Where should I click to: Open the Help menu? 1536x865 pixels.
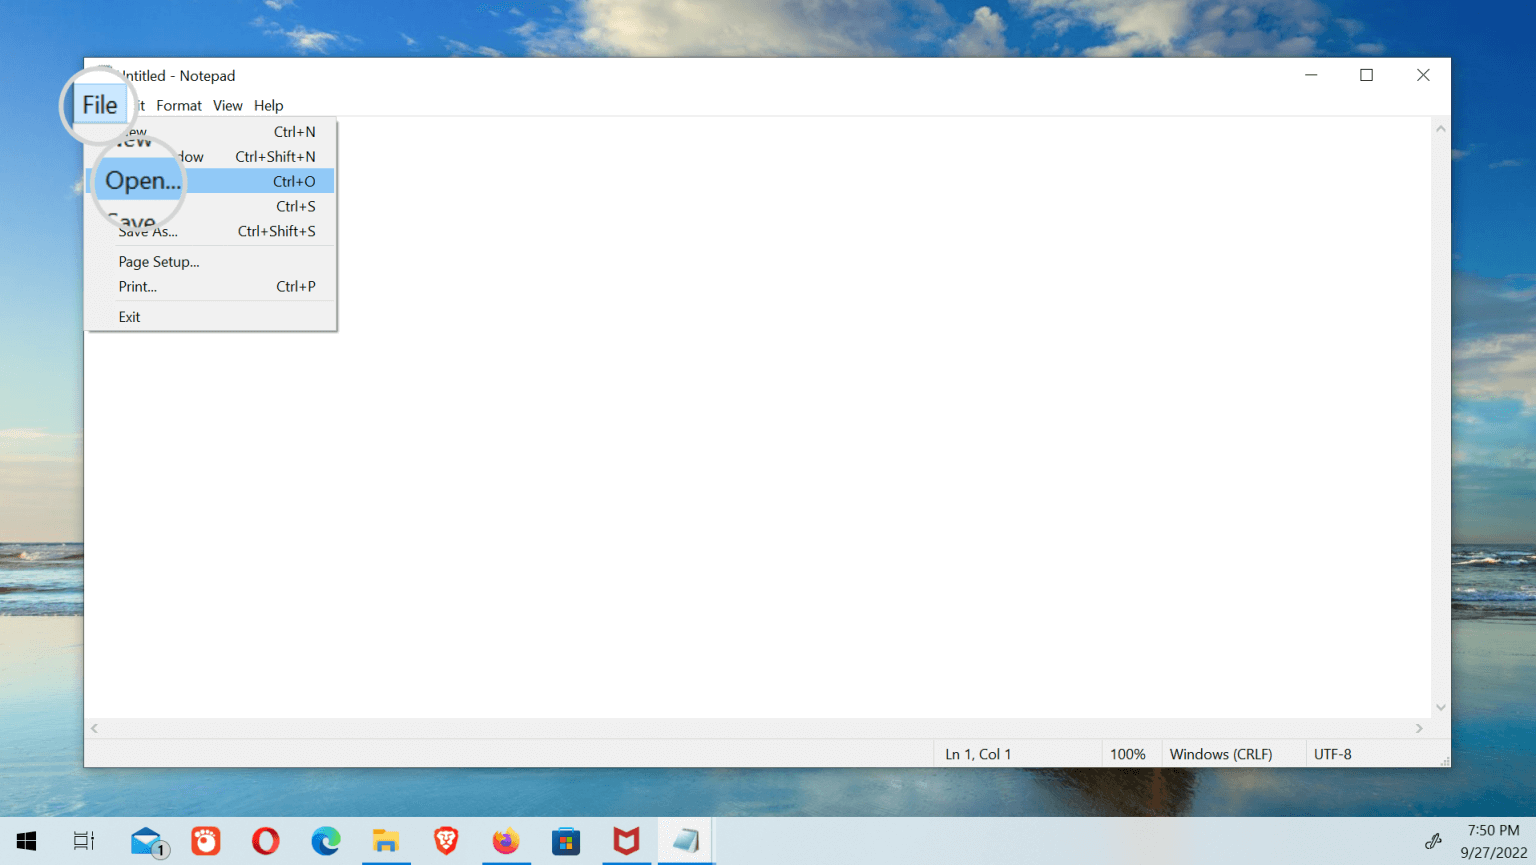click(x=268, y=105)
